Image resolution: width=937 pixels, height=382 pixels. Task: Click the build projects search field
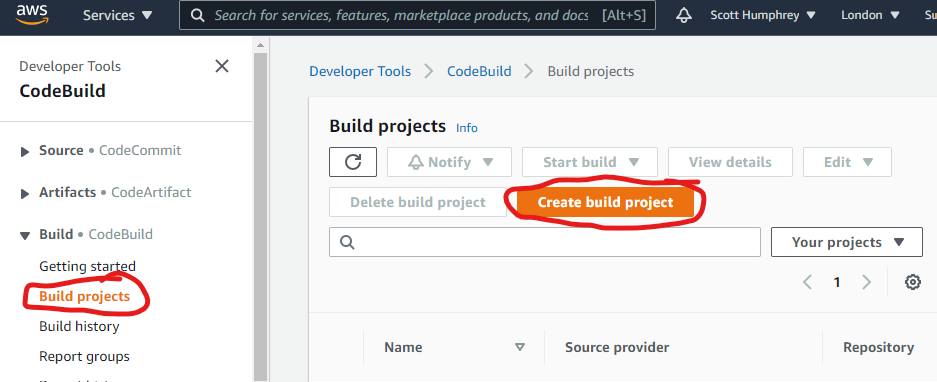click(x=544, y=242)
